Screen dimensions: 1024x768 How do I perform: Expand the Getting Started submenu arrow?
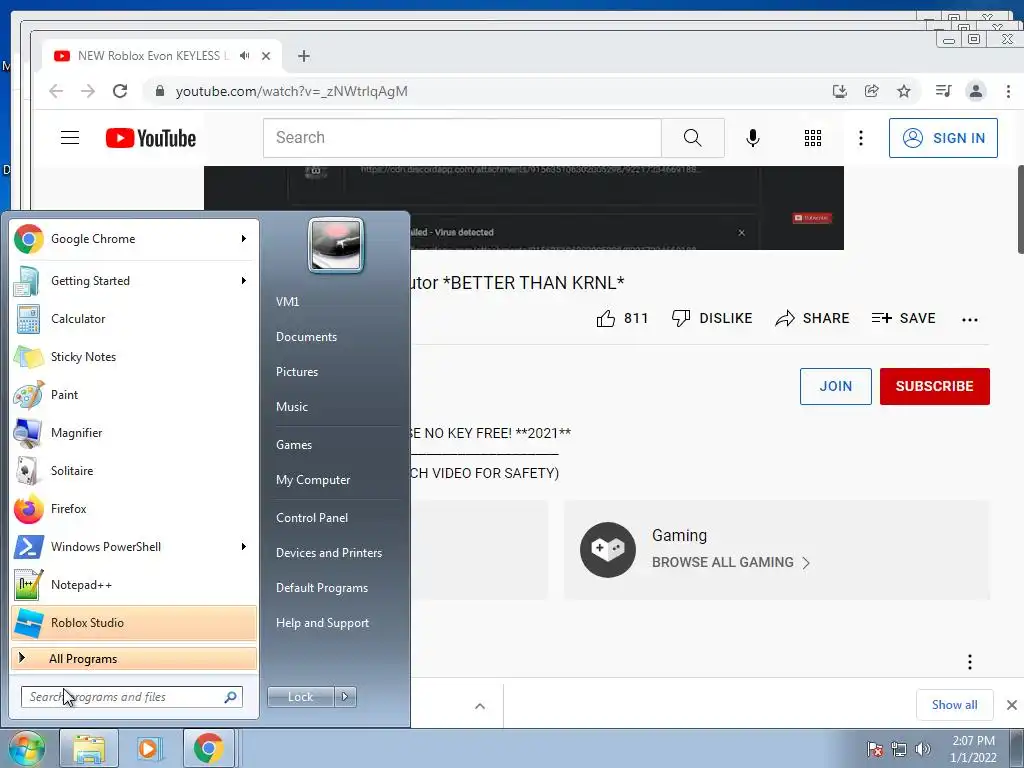(x=244, y=281)
